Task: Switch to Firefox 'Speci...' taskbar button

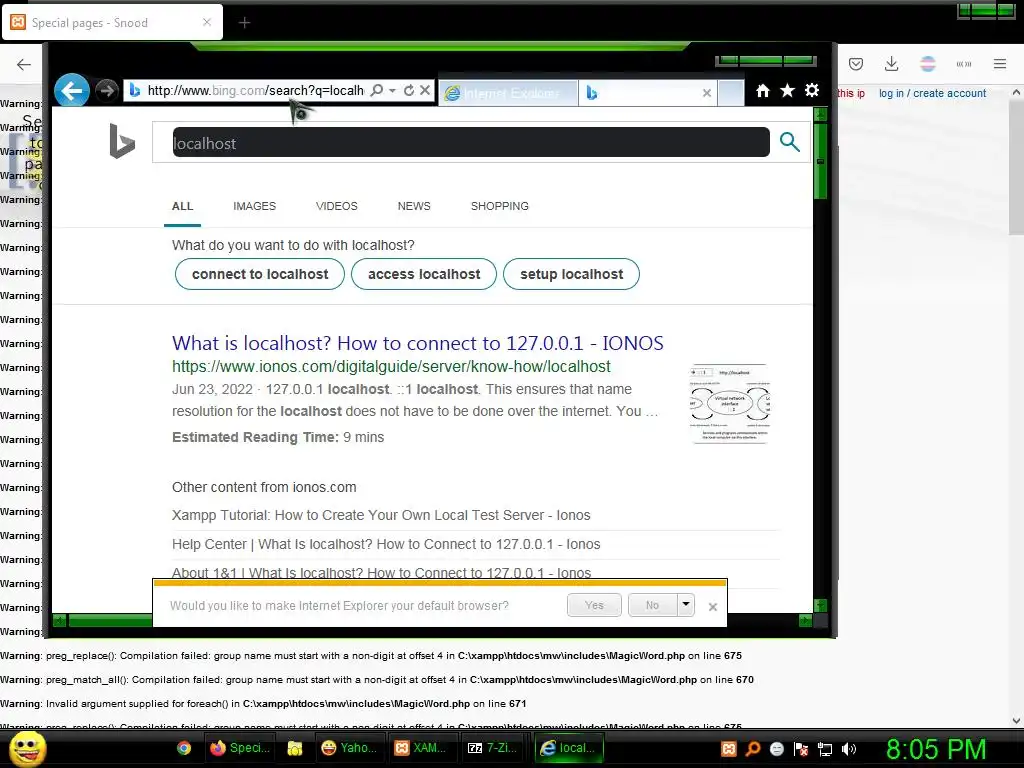Action: (239, 748)
